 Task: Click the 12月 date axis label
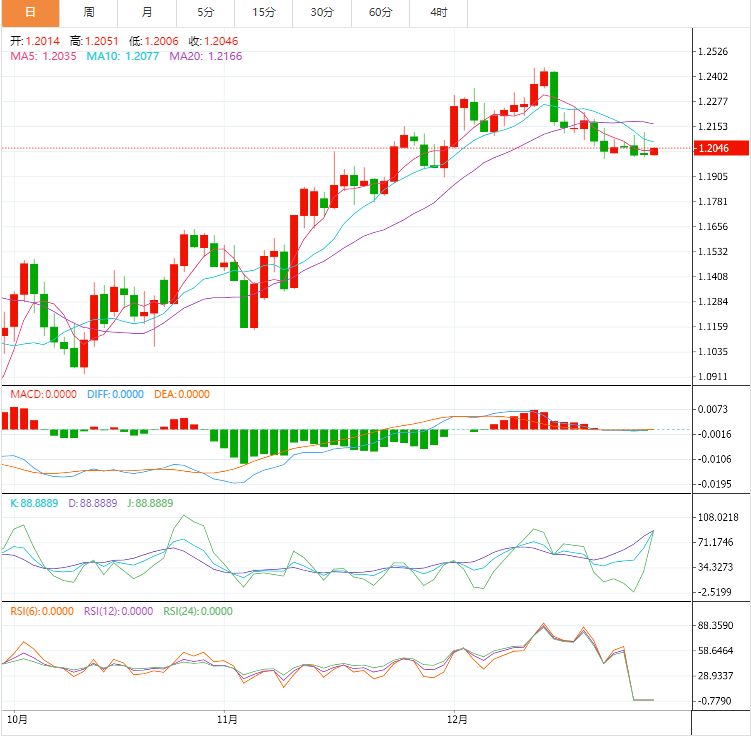point(457,718)
